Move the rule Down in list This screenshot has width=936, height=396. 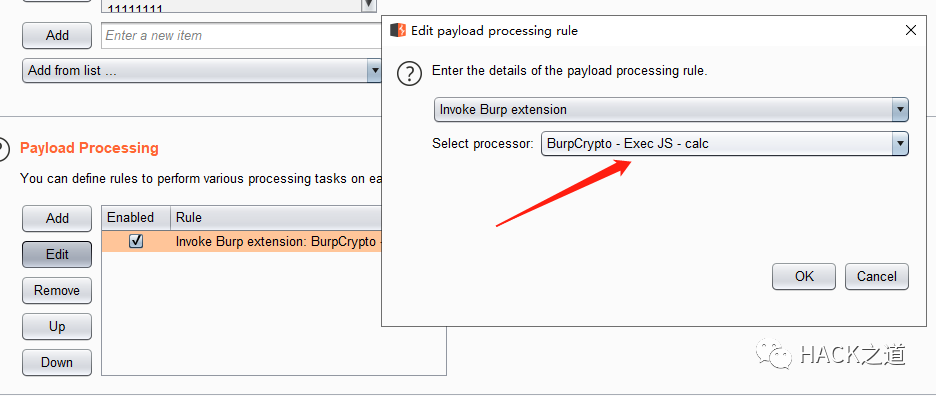57,363
